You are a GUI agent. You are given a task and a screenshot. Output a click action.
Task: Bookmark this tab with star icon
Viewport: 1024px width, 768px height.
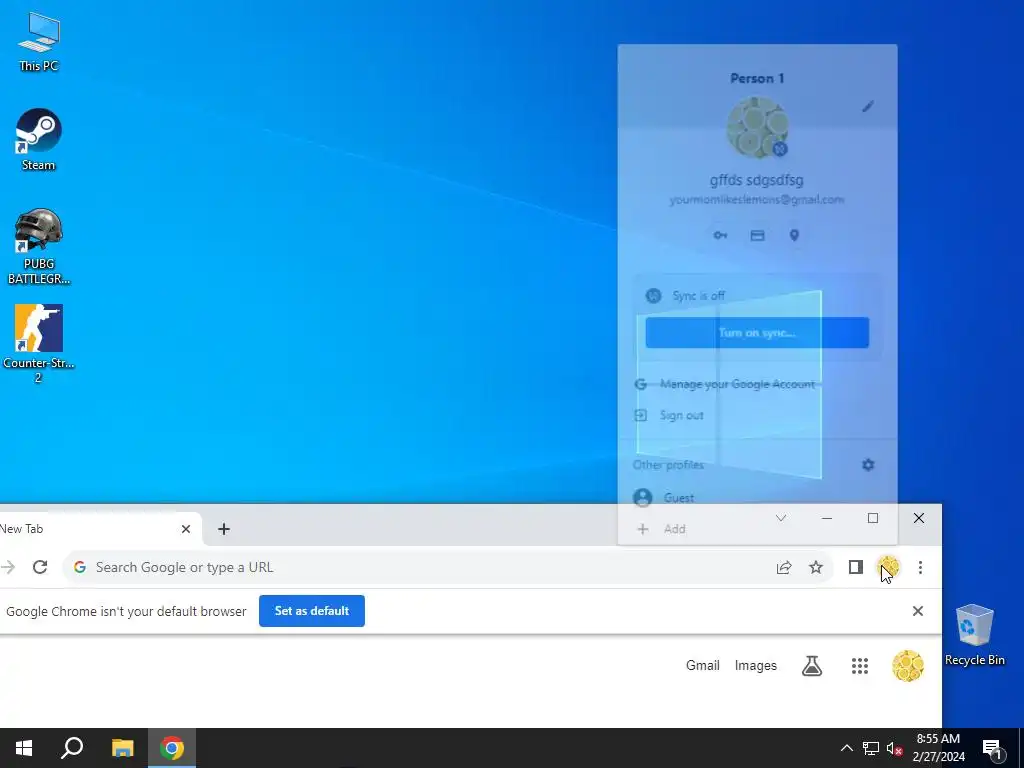pos(816,568)
